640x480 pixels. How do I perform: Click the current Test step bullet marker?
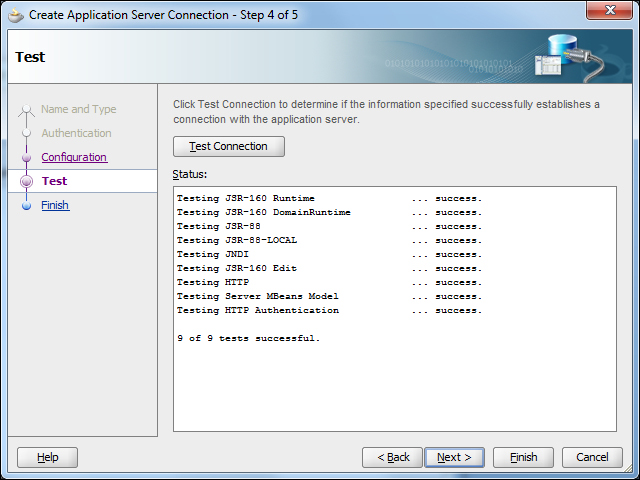tap(27, 181)
